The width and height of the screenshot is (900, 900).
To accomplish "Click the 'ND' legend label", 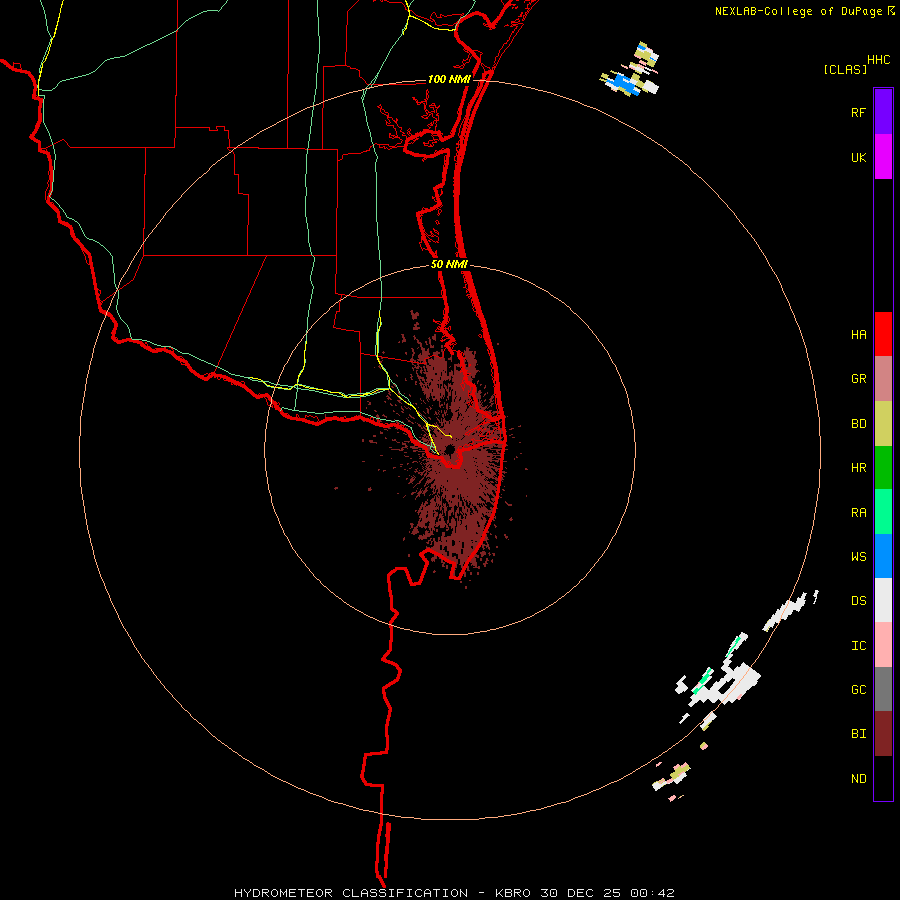I will pos(858,779).
